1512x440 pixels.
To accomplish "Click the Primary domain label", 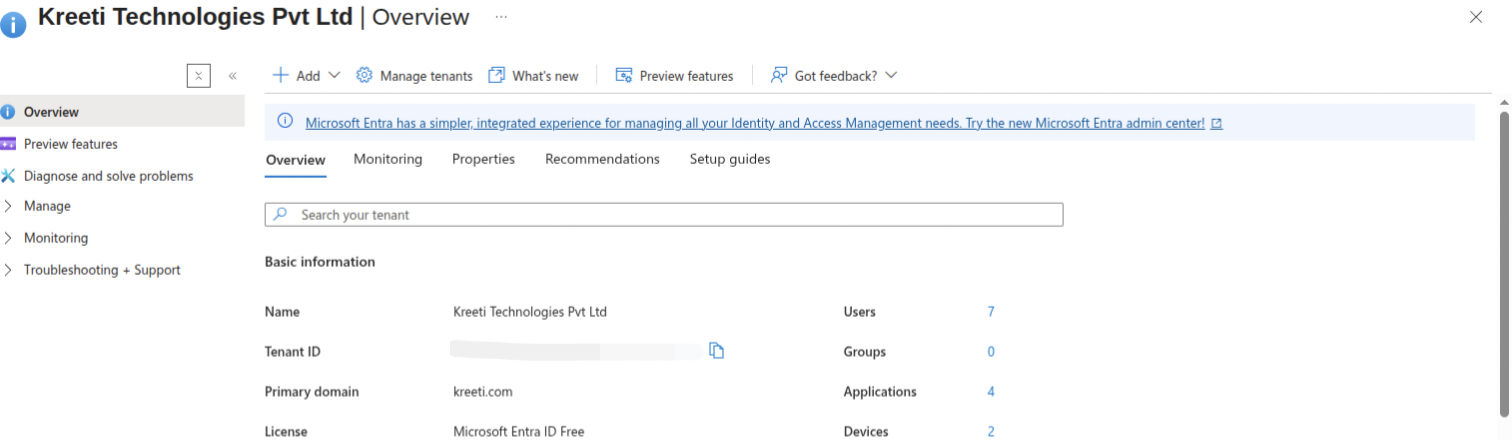I will [312, 392].
